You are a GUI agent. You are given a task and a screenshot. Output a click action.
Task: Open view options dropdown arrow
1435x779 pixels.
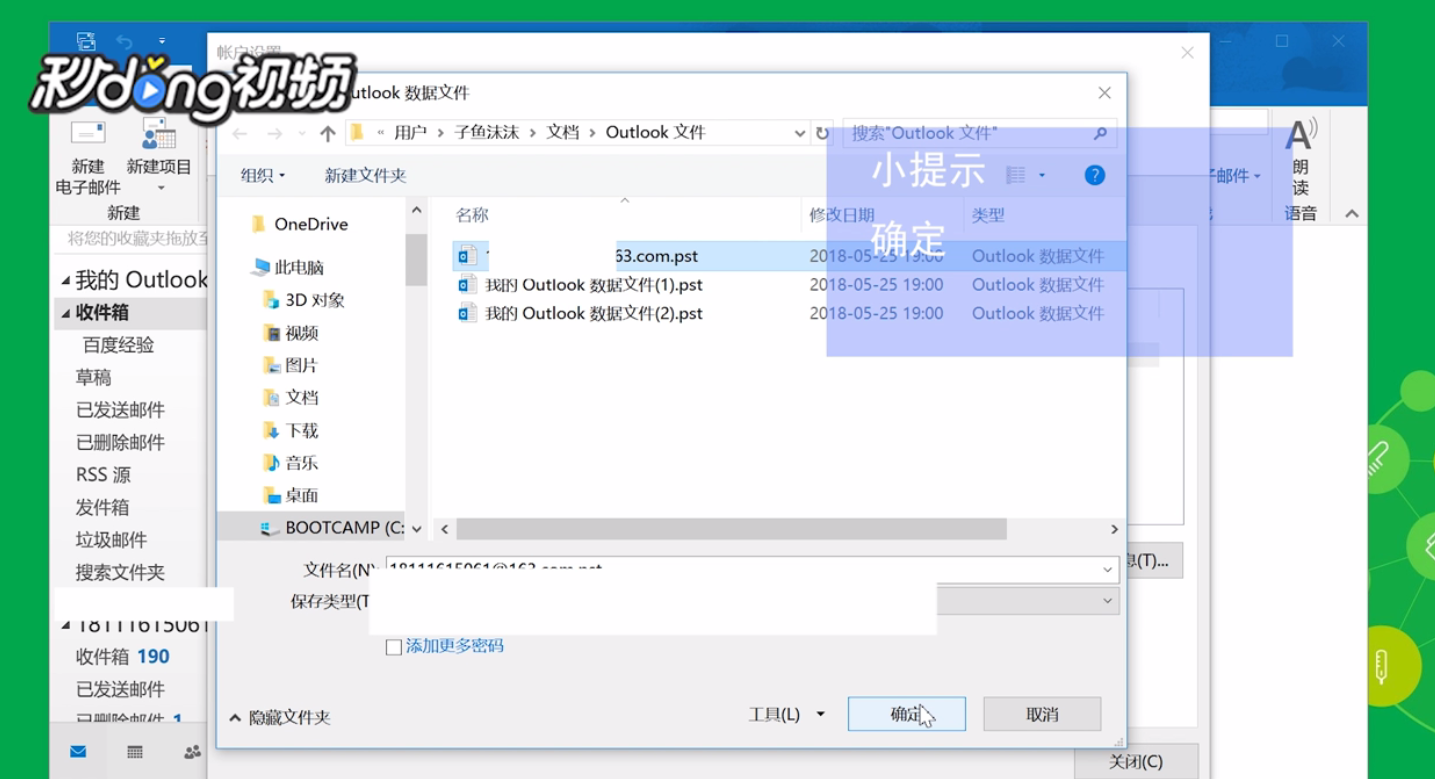coord(1042,175)
